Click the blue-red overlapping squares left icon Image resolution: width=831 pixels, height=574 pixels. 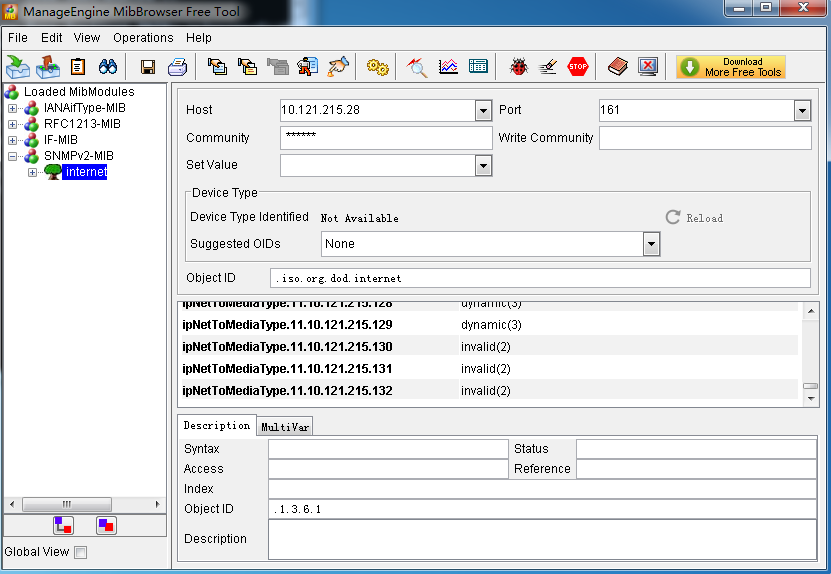[64, 525]
